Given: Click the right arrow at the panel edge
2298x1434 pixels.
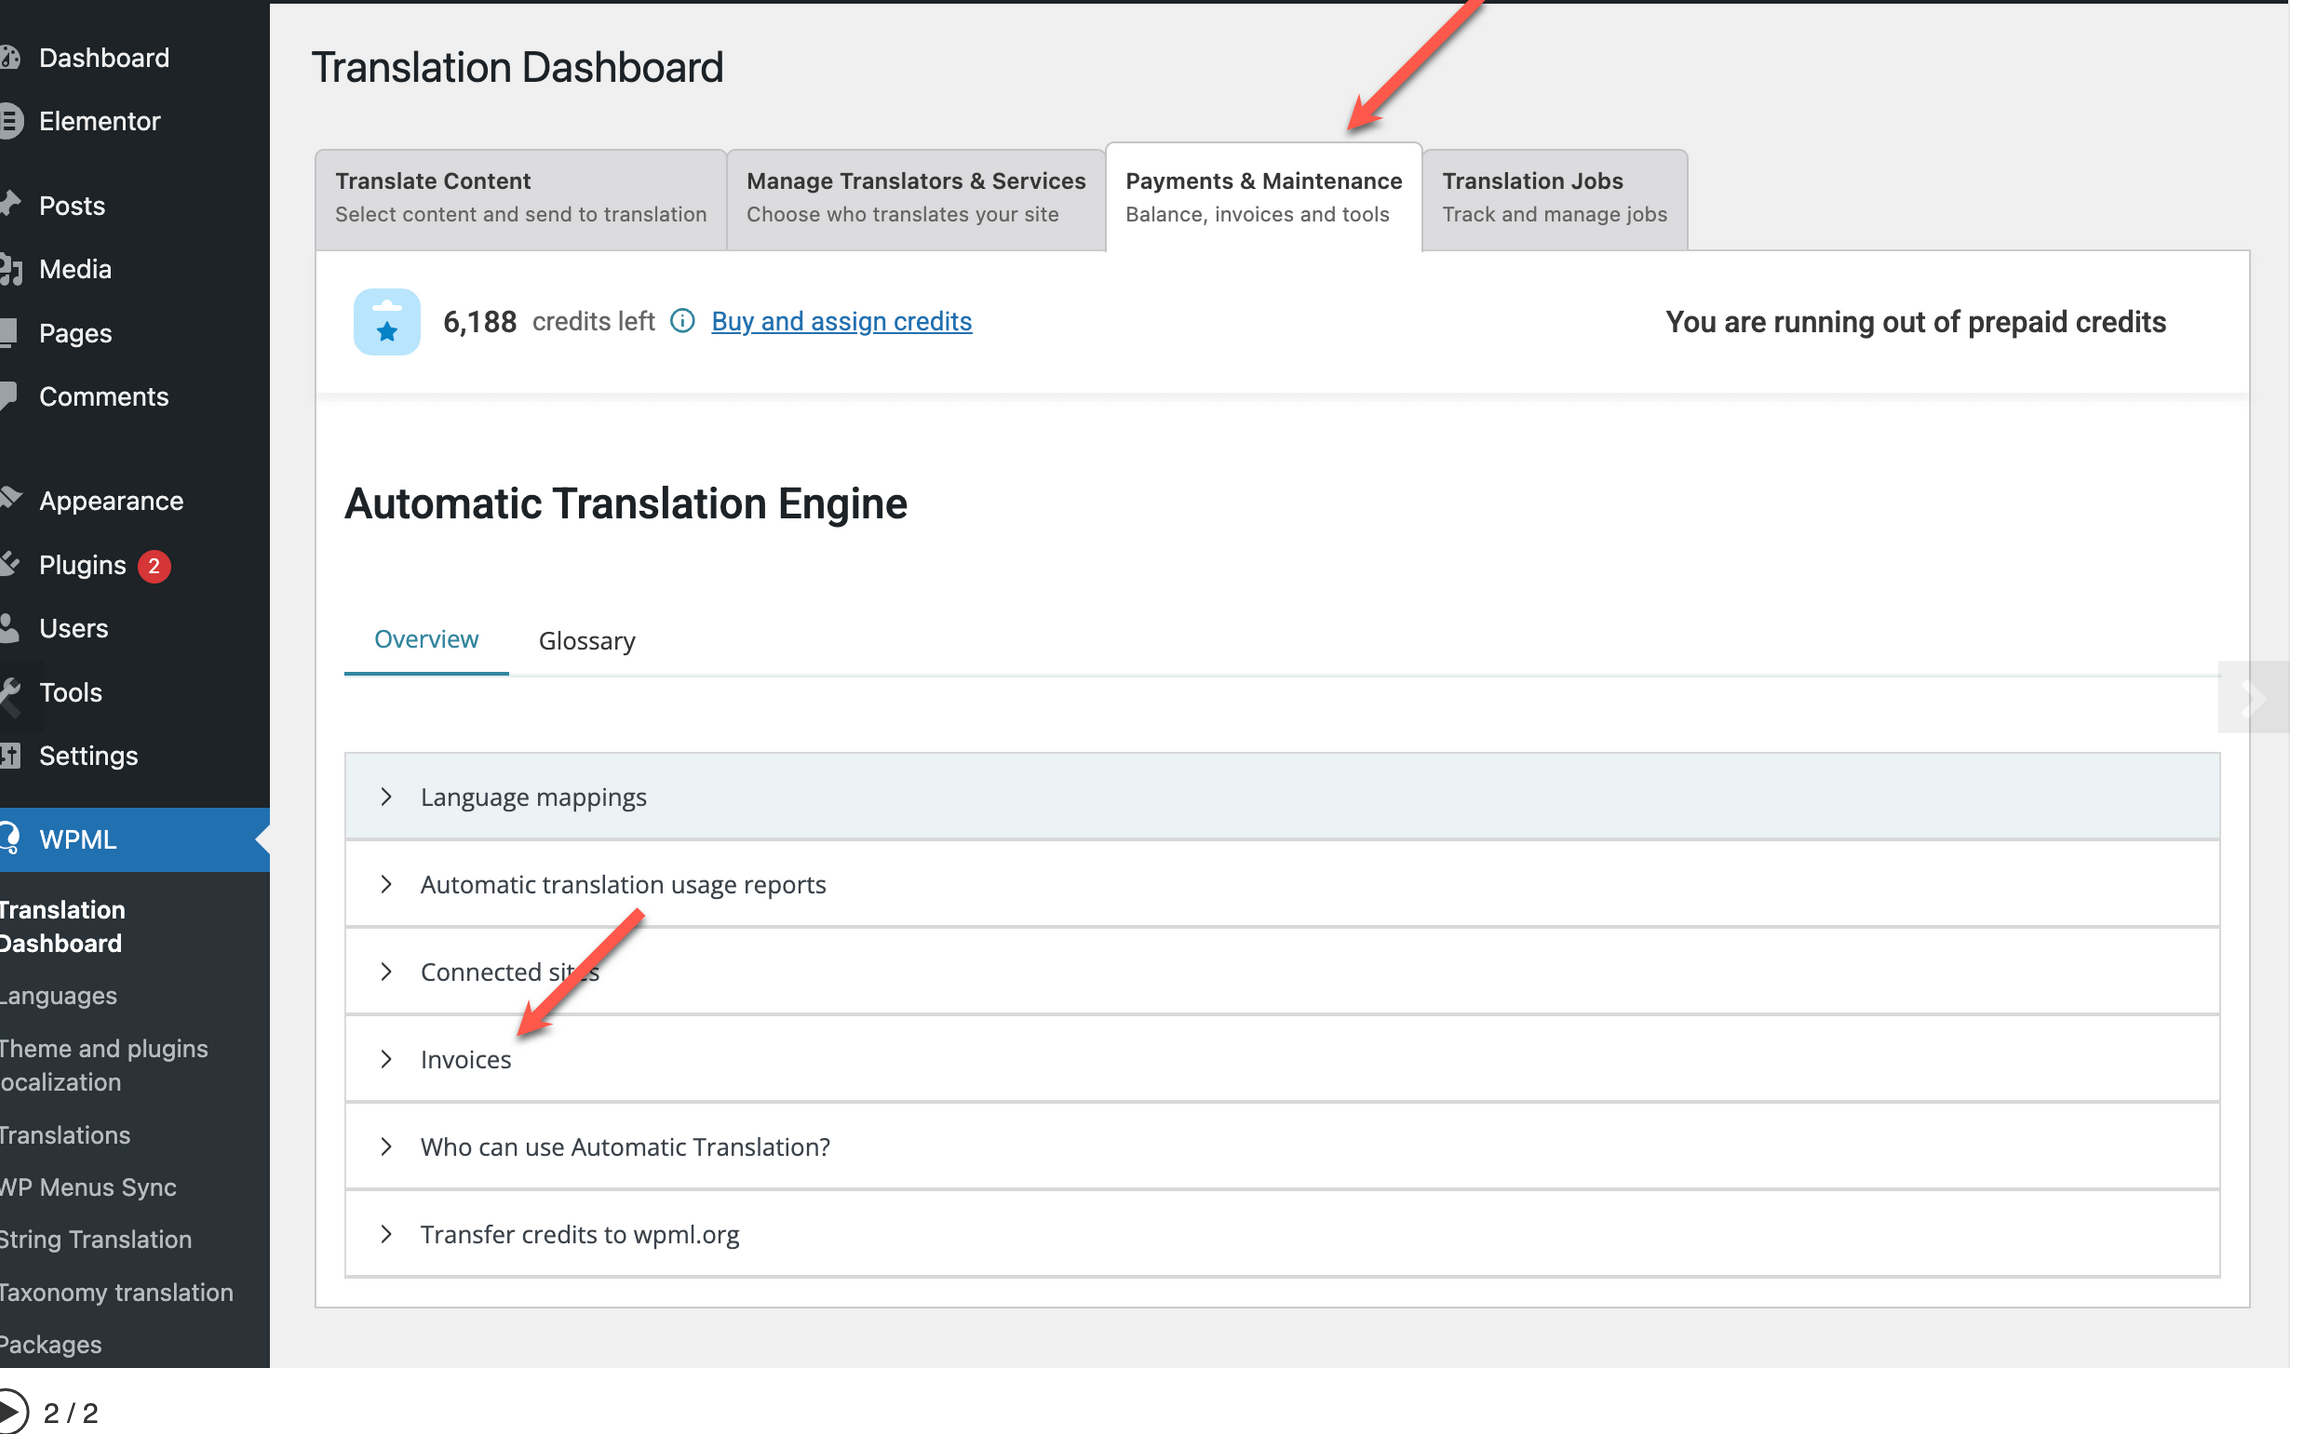Looking at the screenshot, I should [x=2252, y=697].
